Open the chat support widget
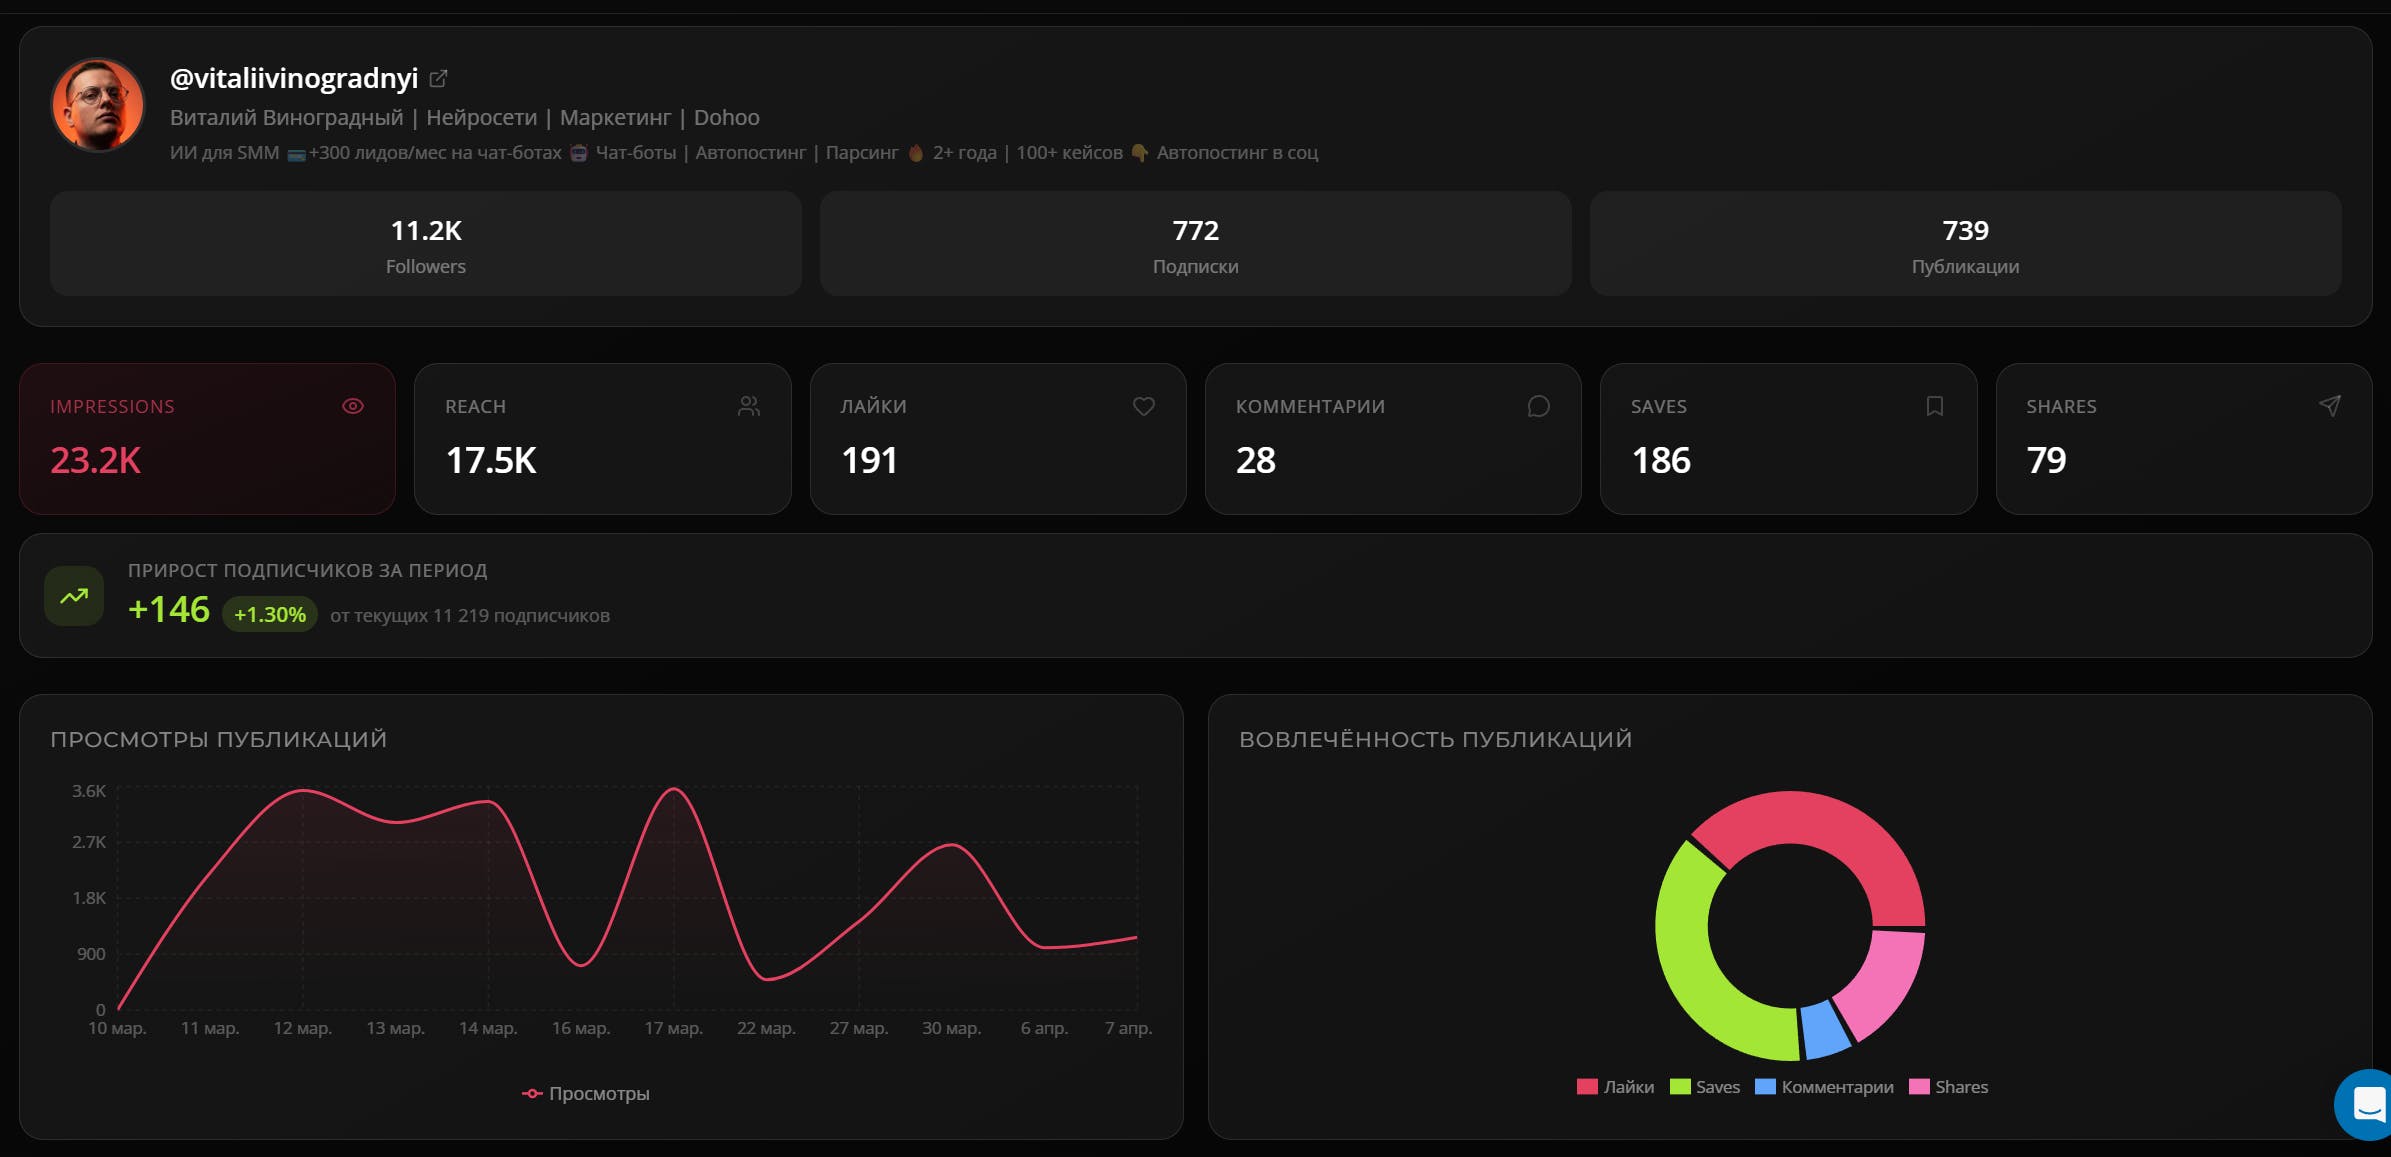2391x1157 pixels. pyautogui.click(x=2369, y=1105)
